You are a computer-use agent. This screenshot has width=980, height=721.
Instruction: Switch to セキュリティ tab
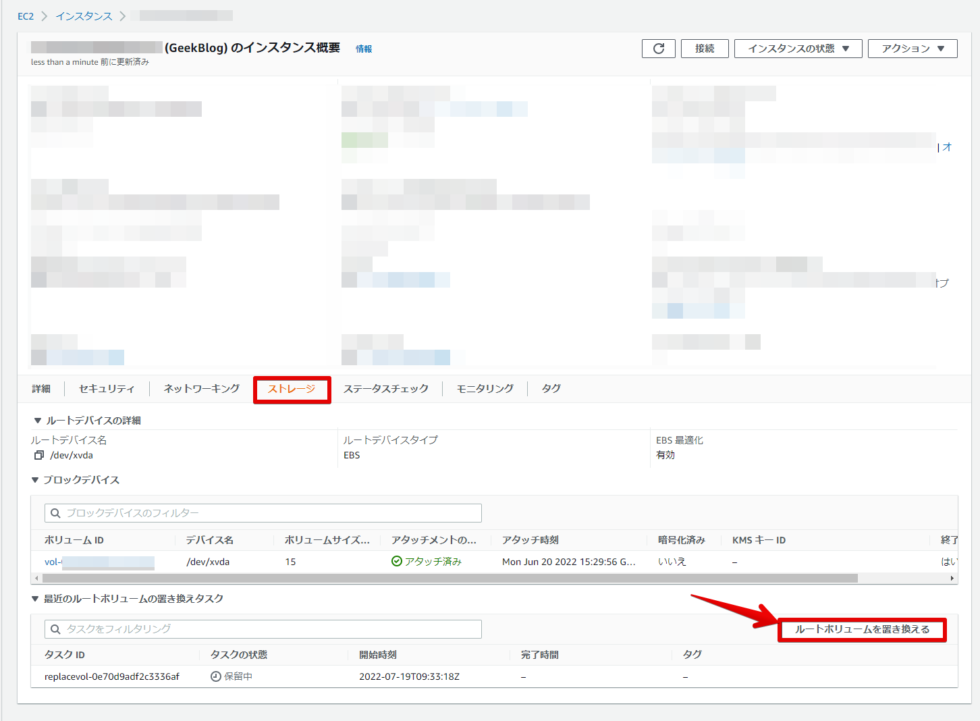click(x=106, y=389)
